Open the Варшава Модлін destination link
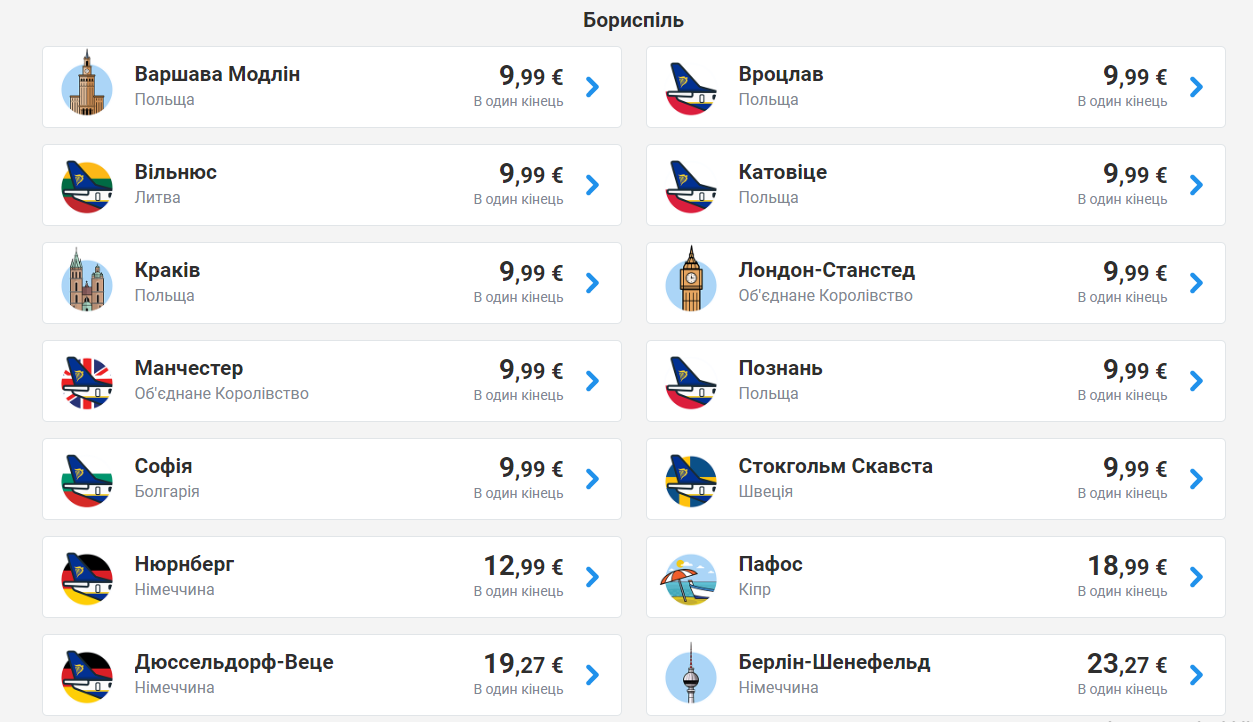The width and height of the screenshot is (1253, 722). 217,74
